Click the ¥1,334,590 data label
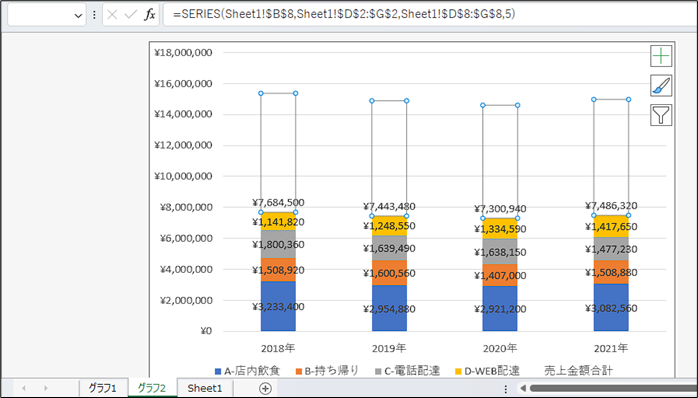This screenshot has width=698, height=398. 500,229
